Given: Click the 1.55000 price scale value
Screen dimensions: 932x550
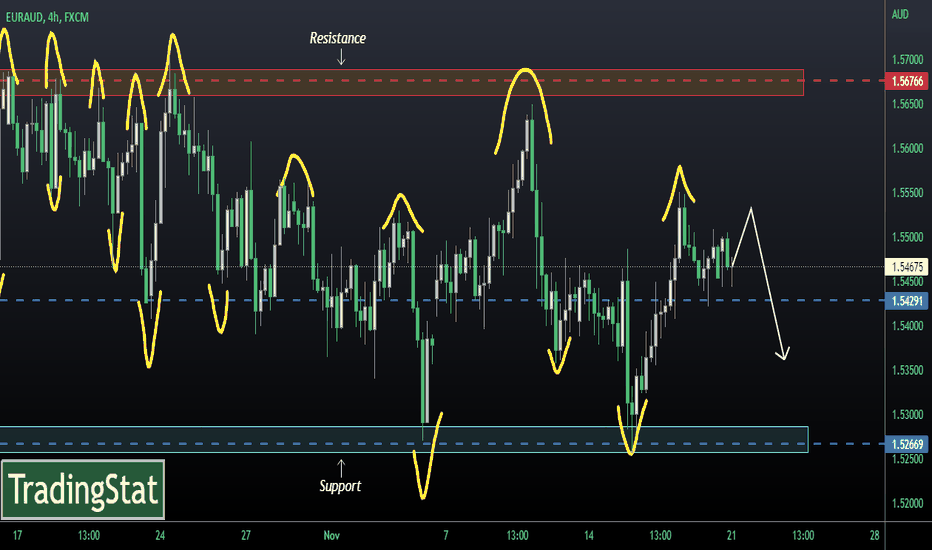Looking at the screenshot, I should click(908, 237).
